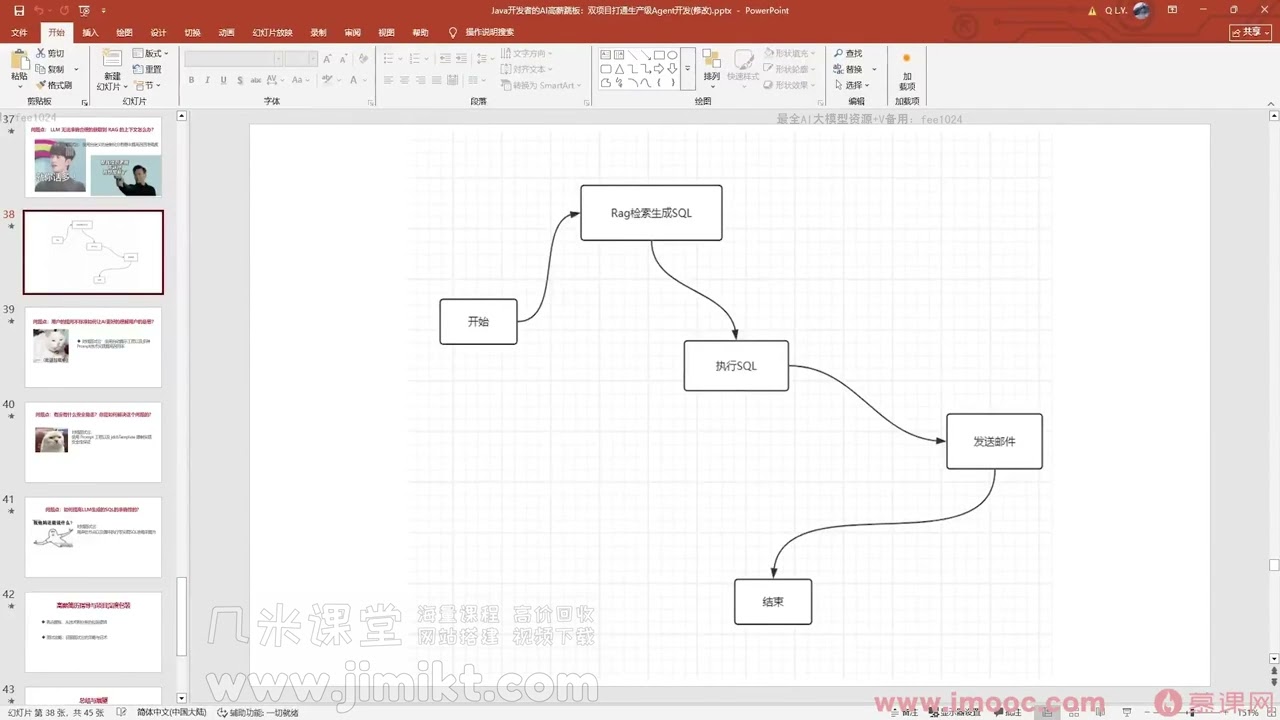This screenshot has width=1280, height=720.
Task: Select slide 41 thumbnail
Action: pos(93,537)
